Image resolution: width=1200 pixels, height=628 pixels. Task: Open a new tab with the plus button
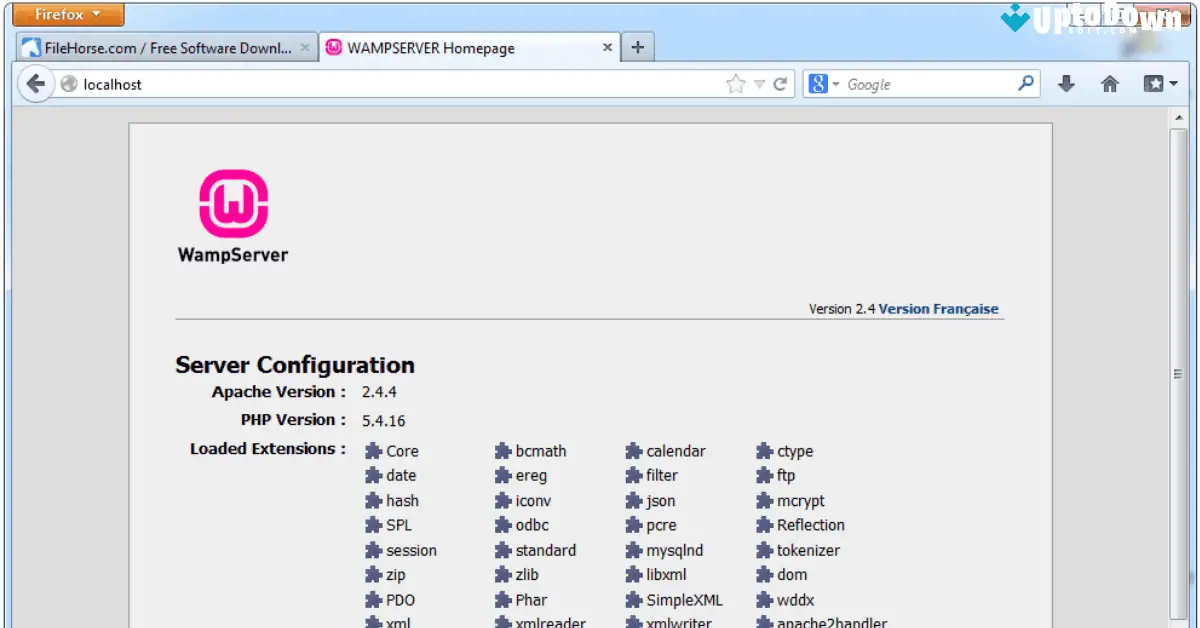coord(638,45)
